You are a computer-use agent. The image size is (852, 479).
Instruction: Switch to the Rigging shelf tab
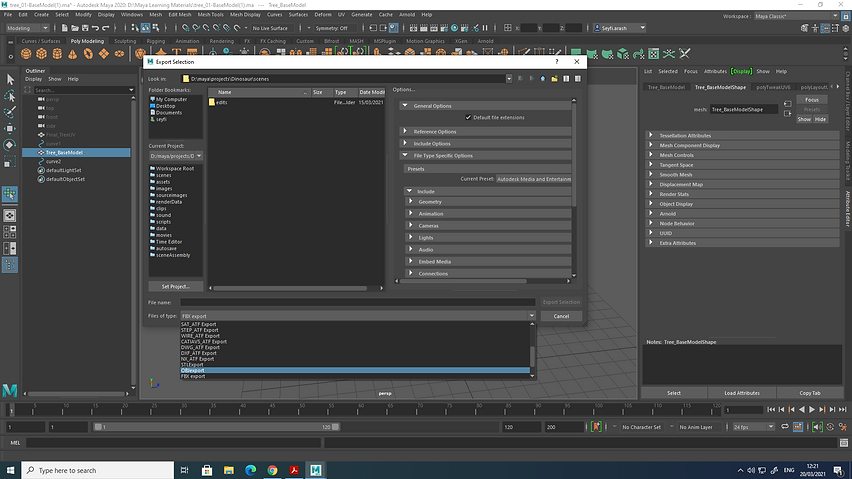(155, 41)
